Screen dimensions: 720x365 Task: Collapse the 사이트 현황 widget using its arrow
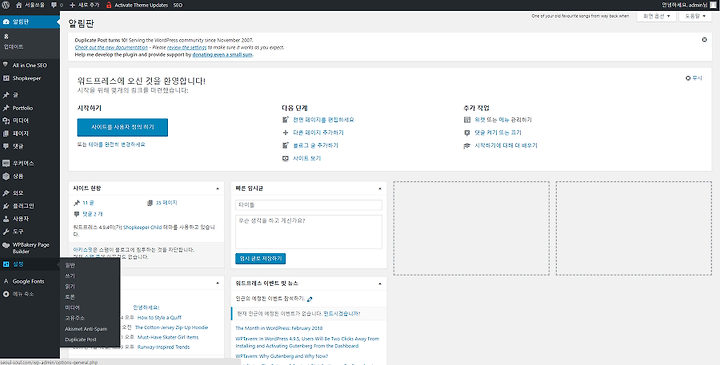[x=218, y=189]
